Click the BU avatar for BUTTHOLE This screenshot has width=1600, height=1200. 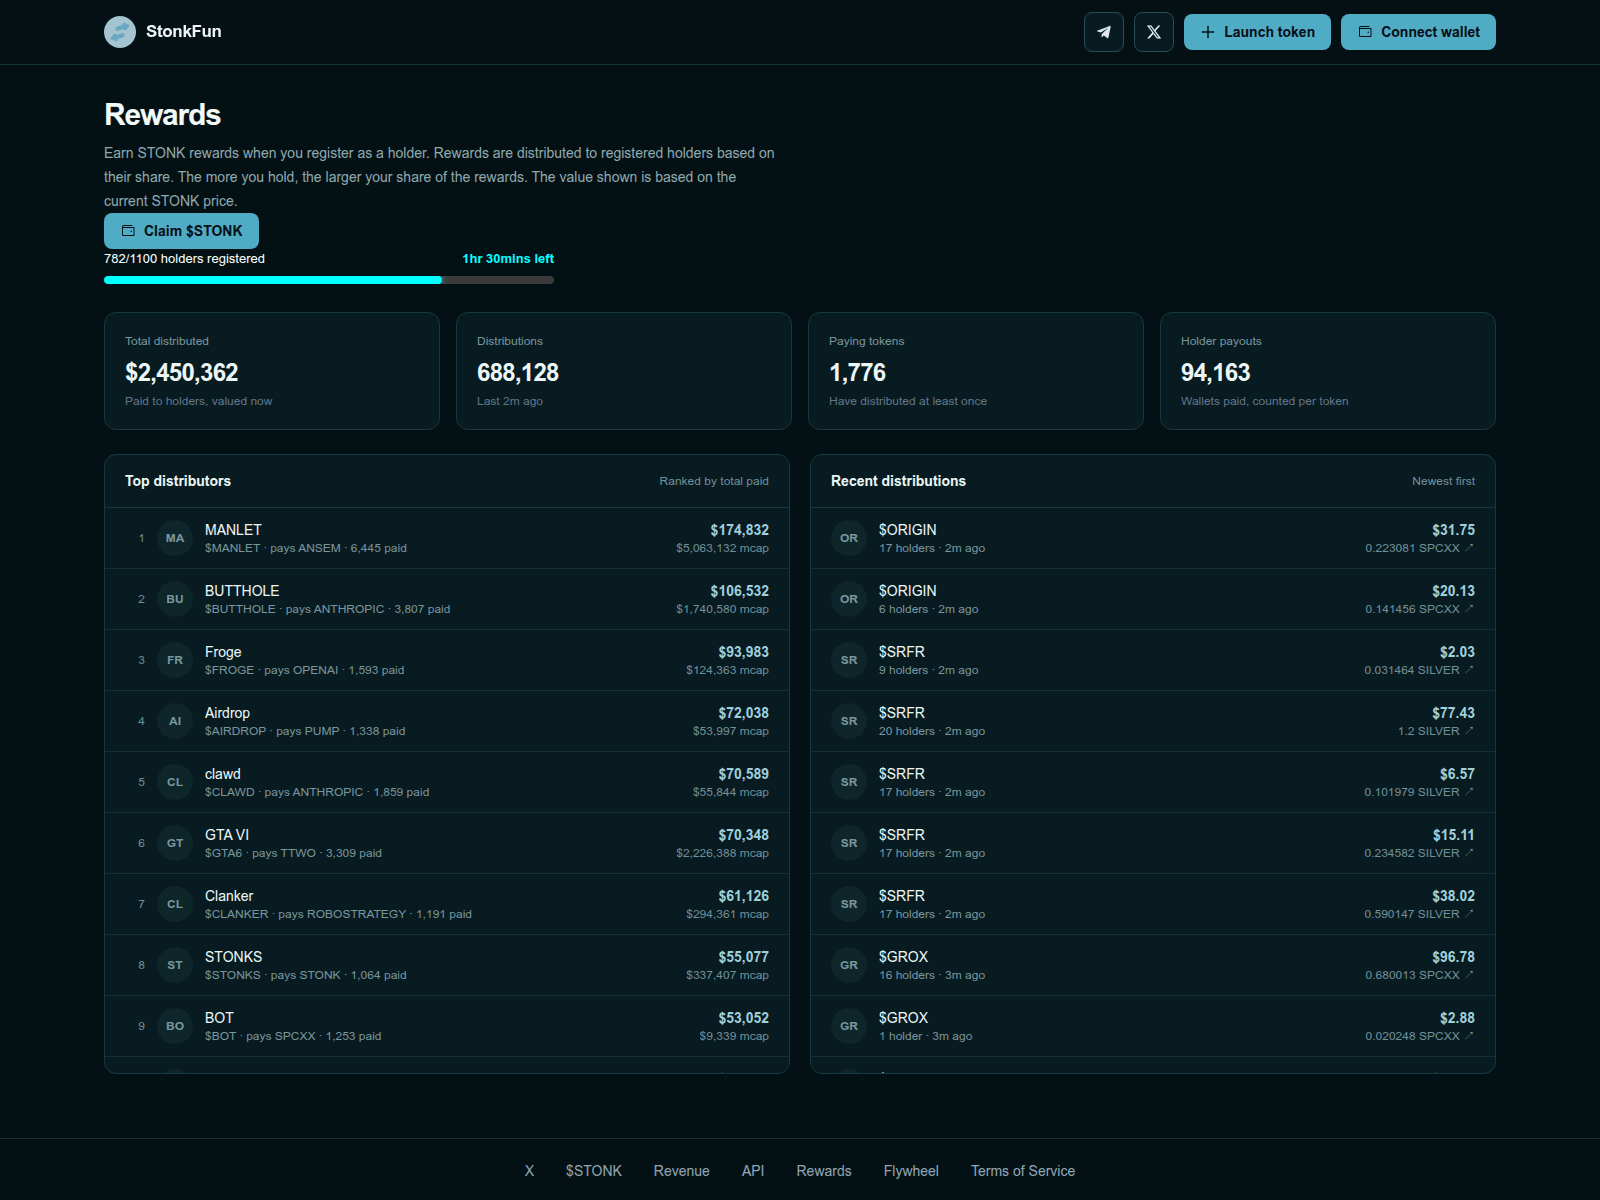pos(175,599)
